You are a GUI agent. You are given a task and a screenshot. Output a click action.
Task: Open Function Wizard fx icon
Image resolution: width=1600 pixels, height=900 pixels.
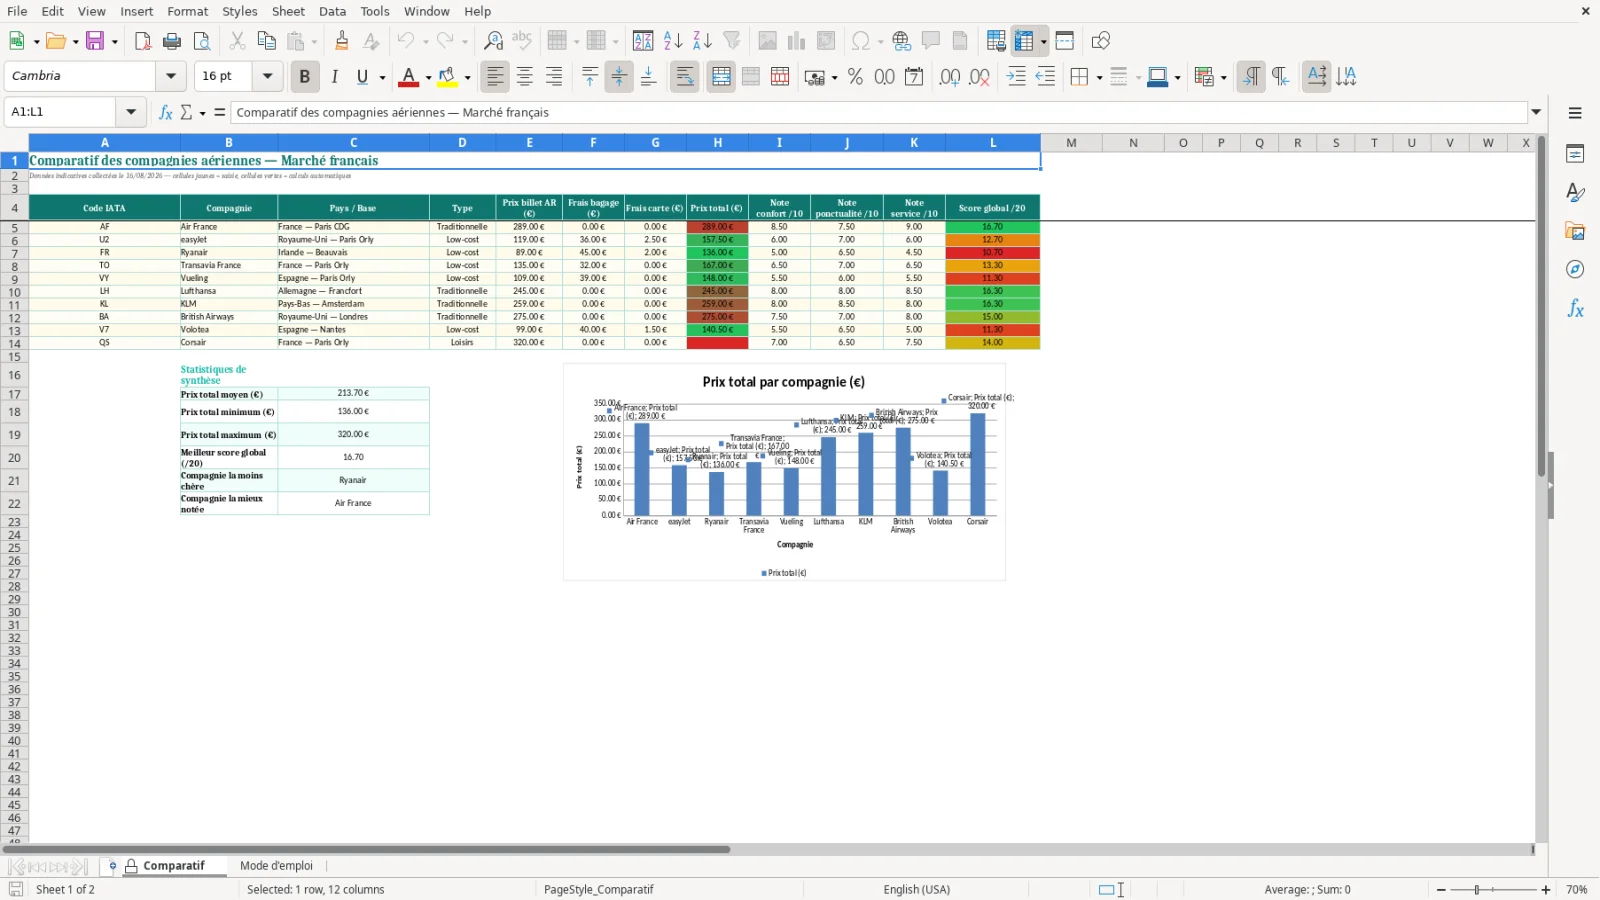click(x=165, y=112)
